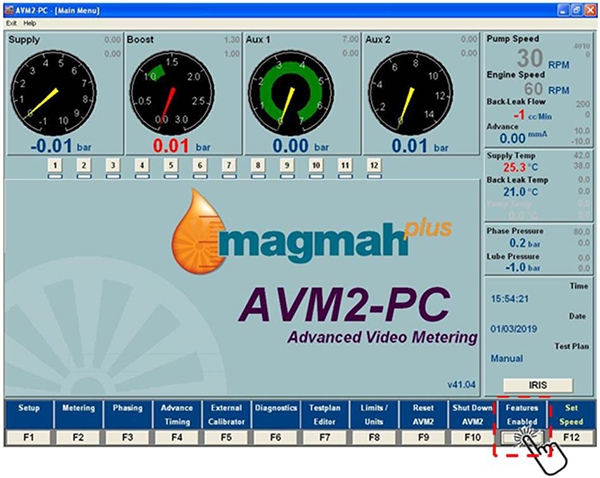
Task: Toggle line button 3
Action: [113, 165]
